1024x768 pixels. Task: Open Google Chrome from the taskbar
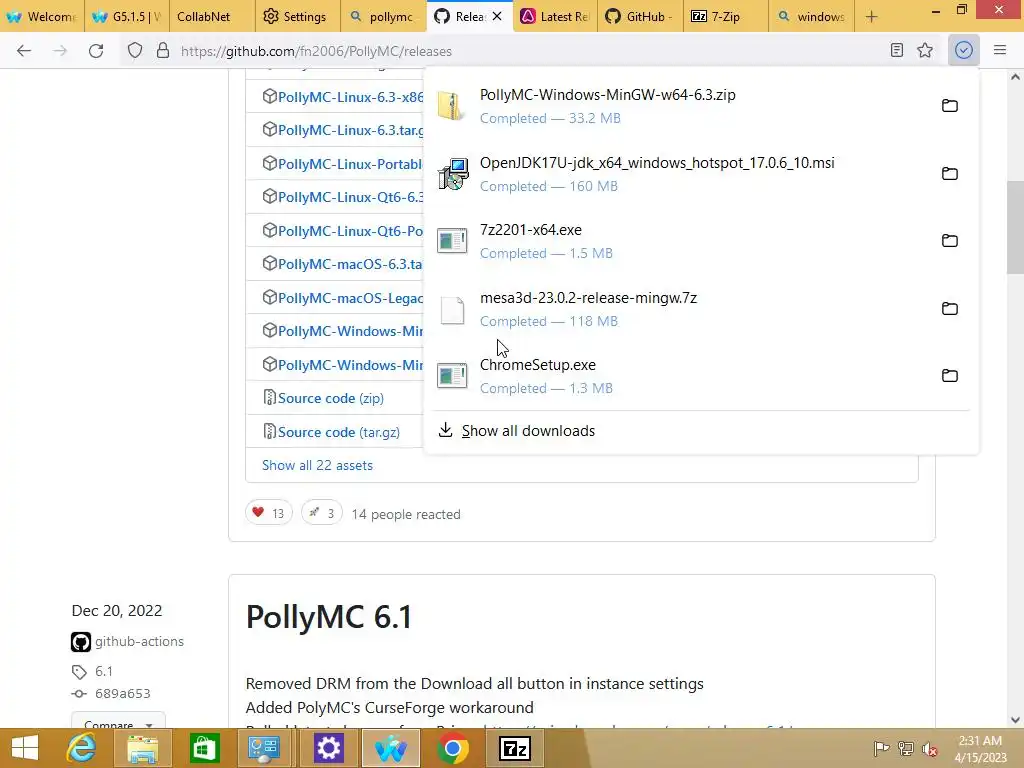[453, 748]
